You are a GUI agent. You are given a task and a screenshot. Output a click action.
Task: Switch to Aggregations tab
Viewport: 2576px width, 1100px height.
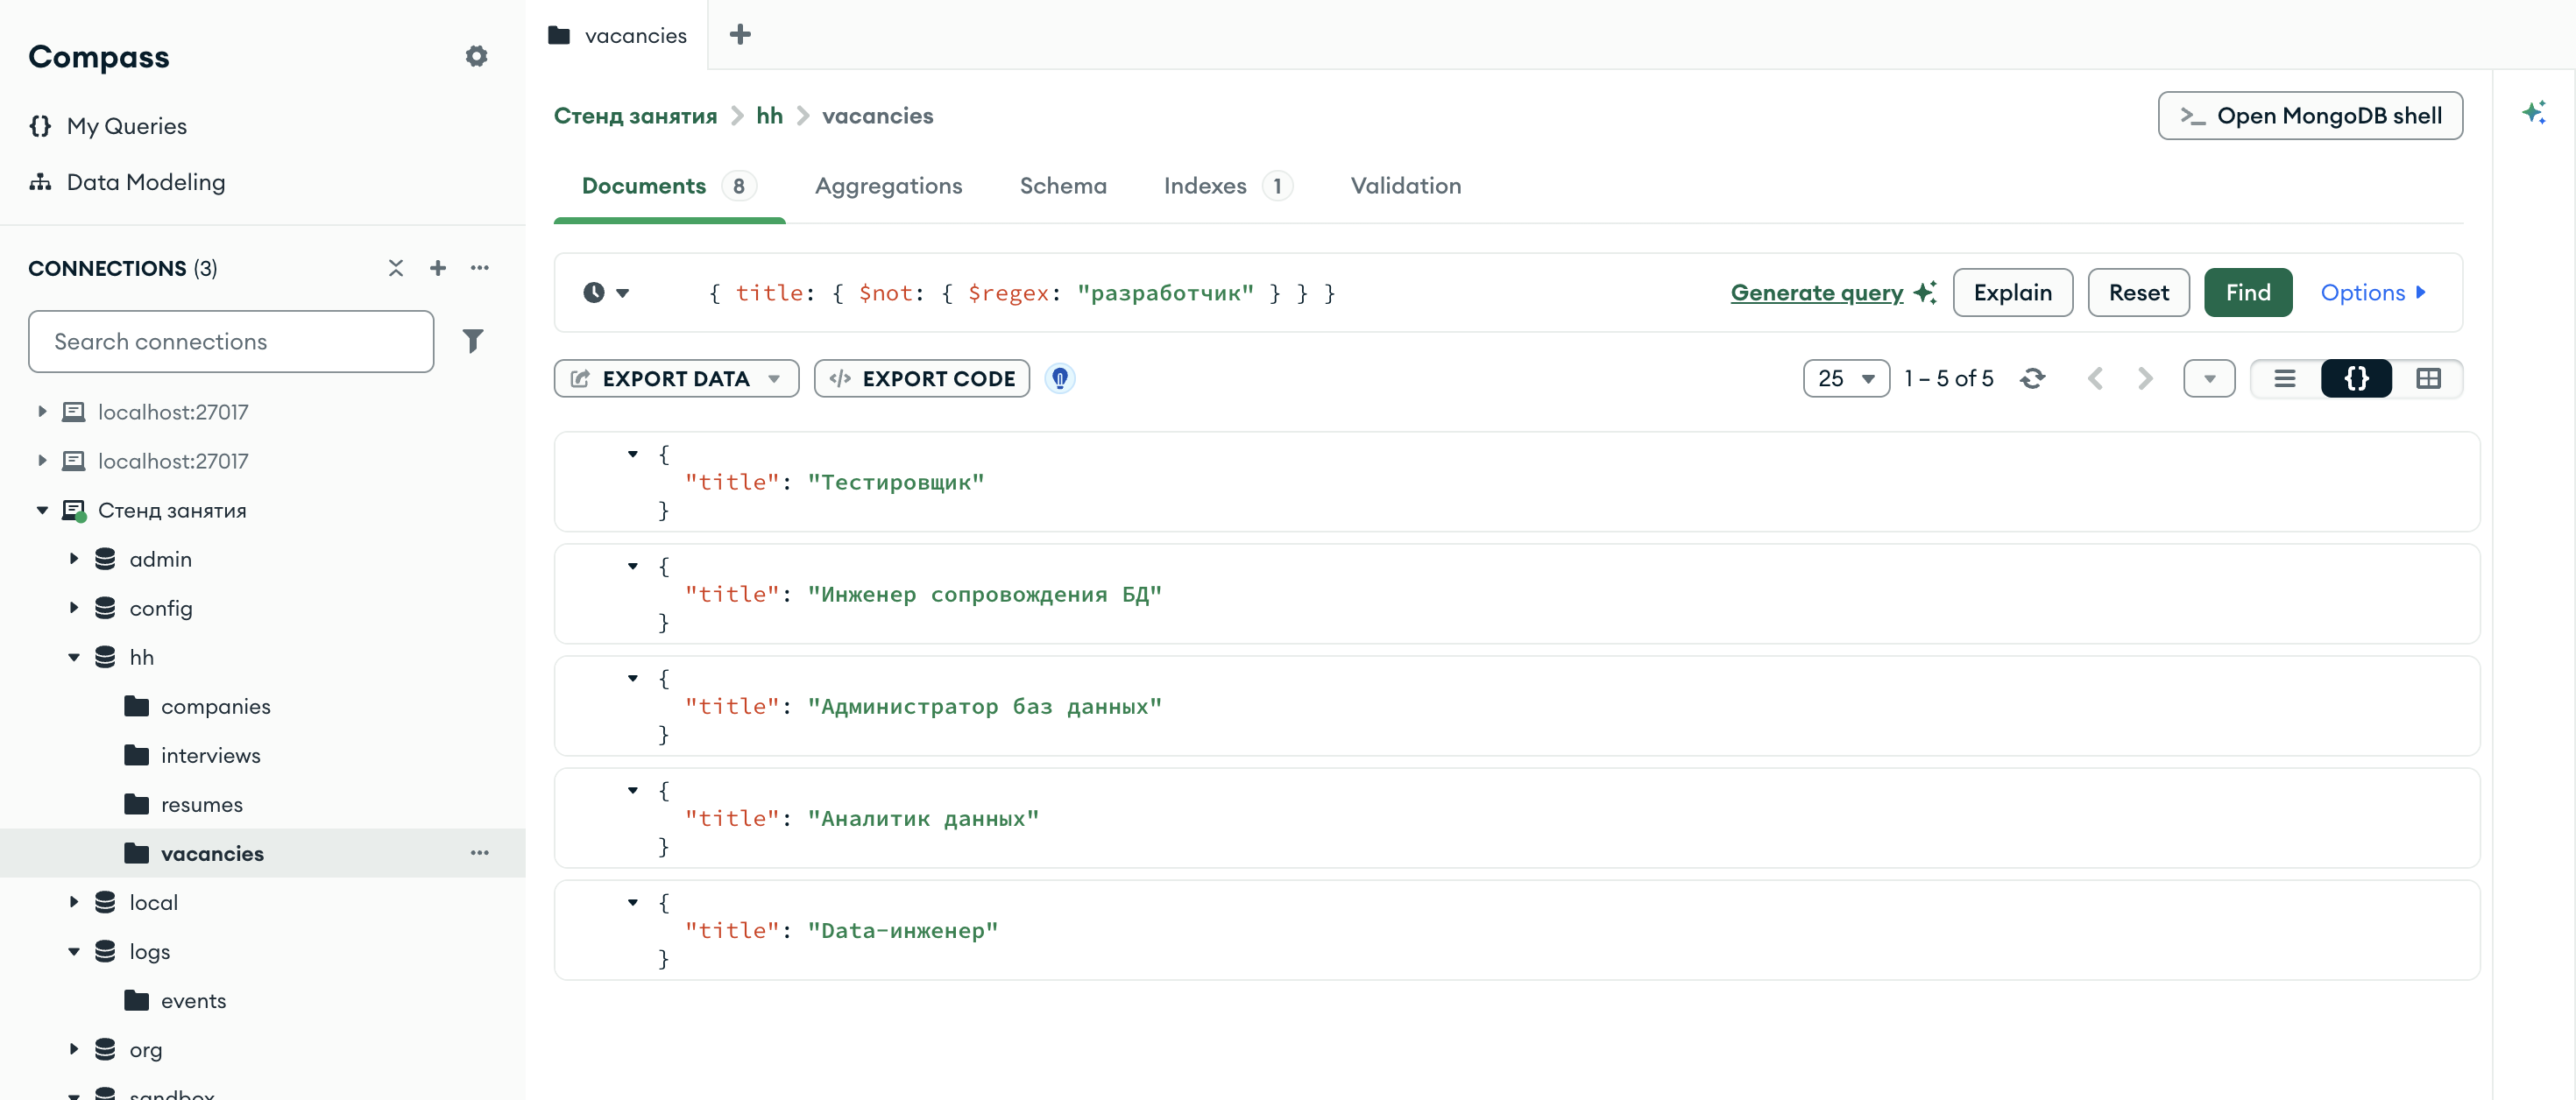(x=888, y=186)
